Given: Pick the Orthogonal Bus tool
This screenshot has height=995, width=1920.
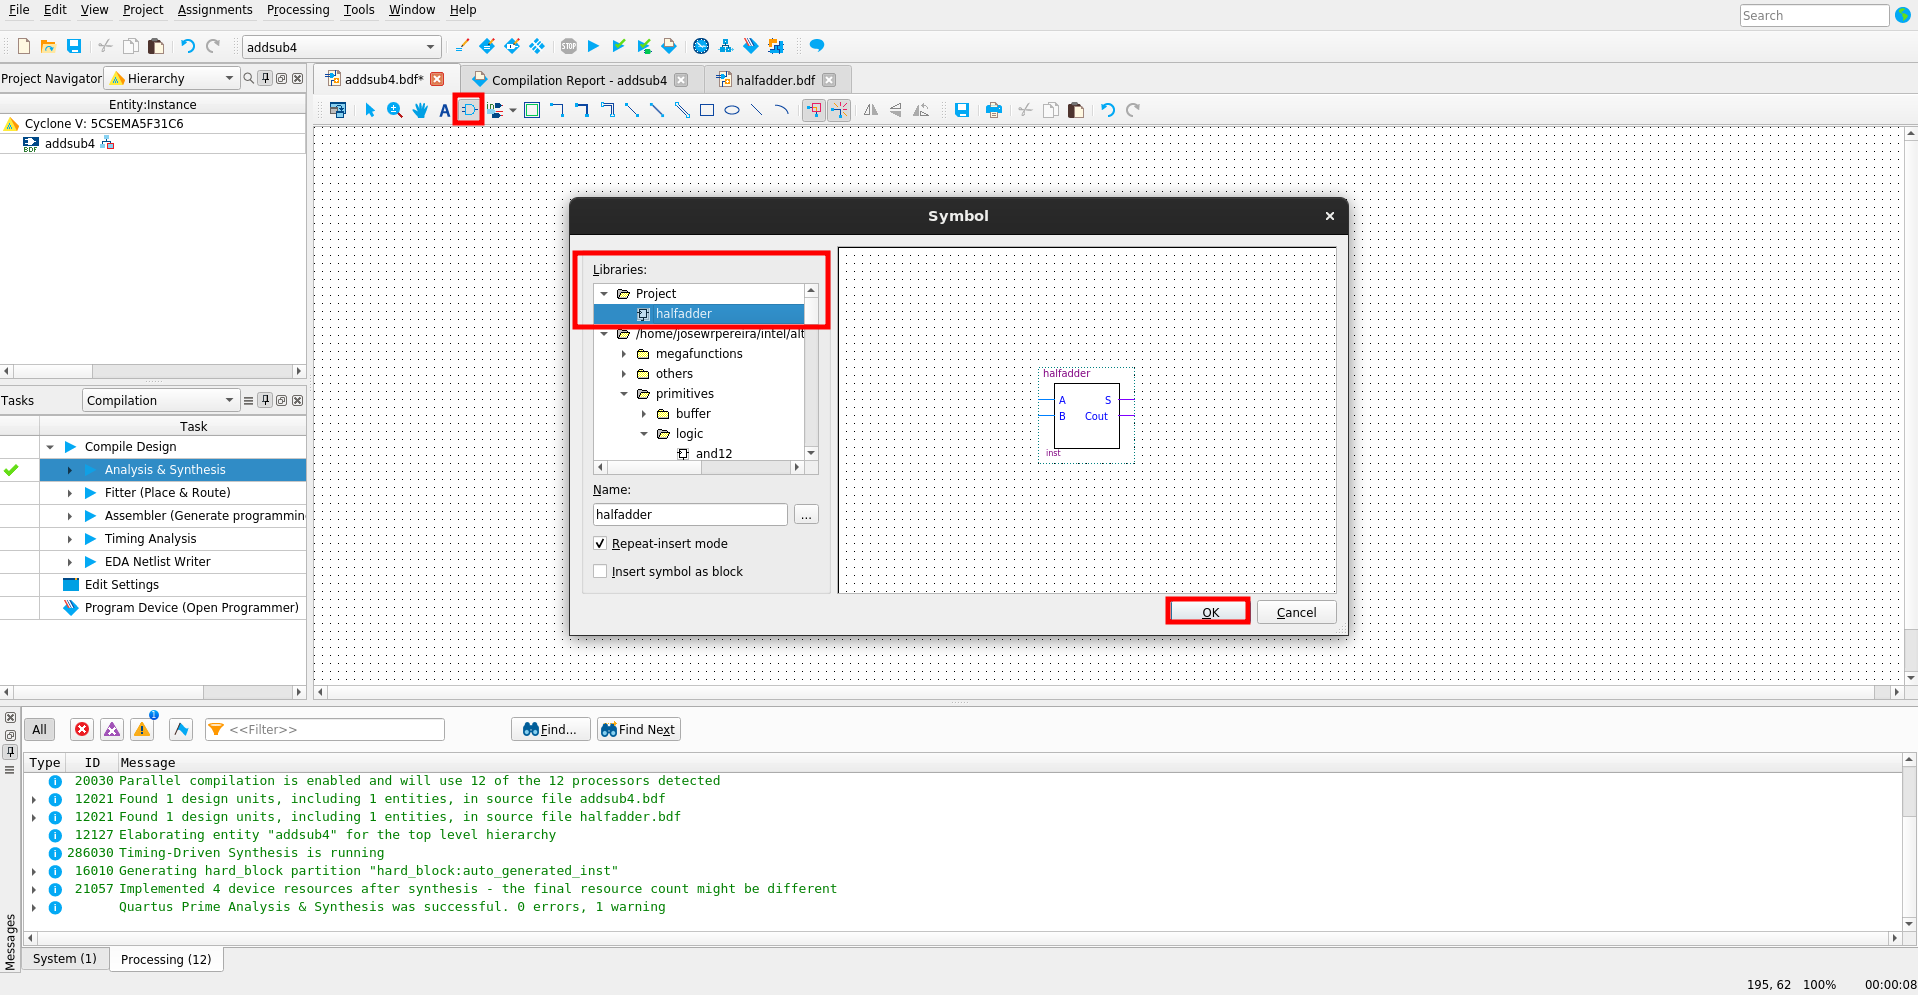Looking at the screenshot, I should (582, 110).
